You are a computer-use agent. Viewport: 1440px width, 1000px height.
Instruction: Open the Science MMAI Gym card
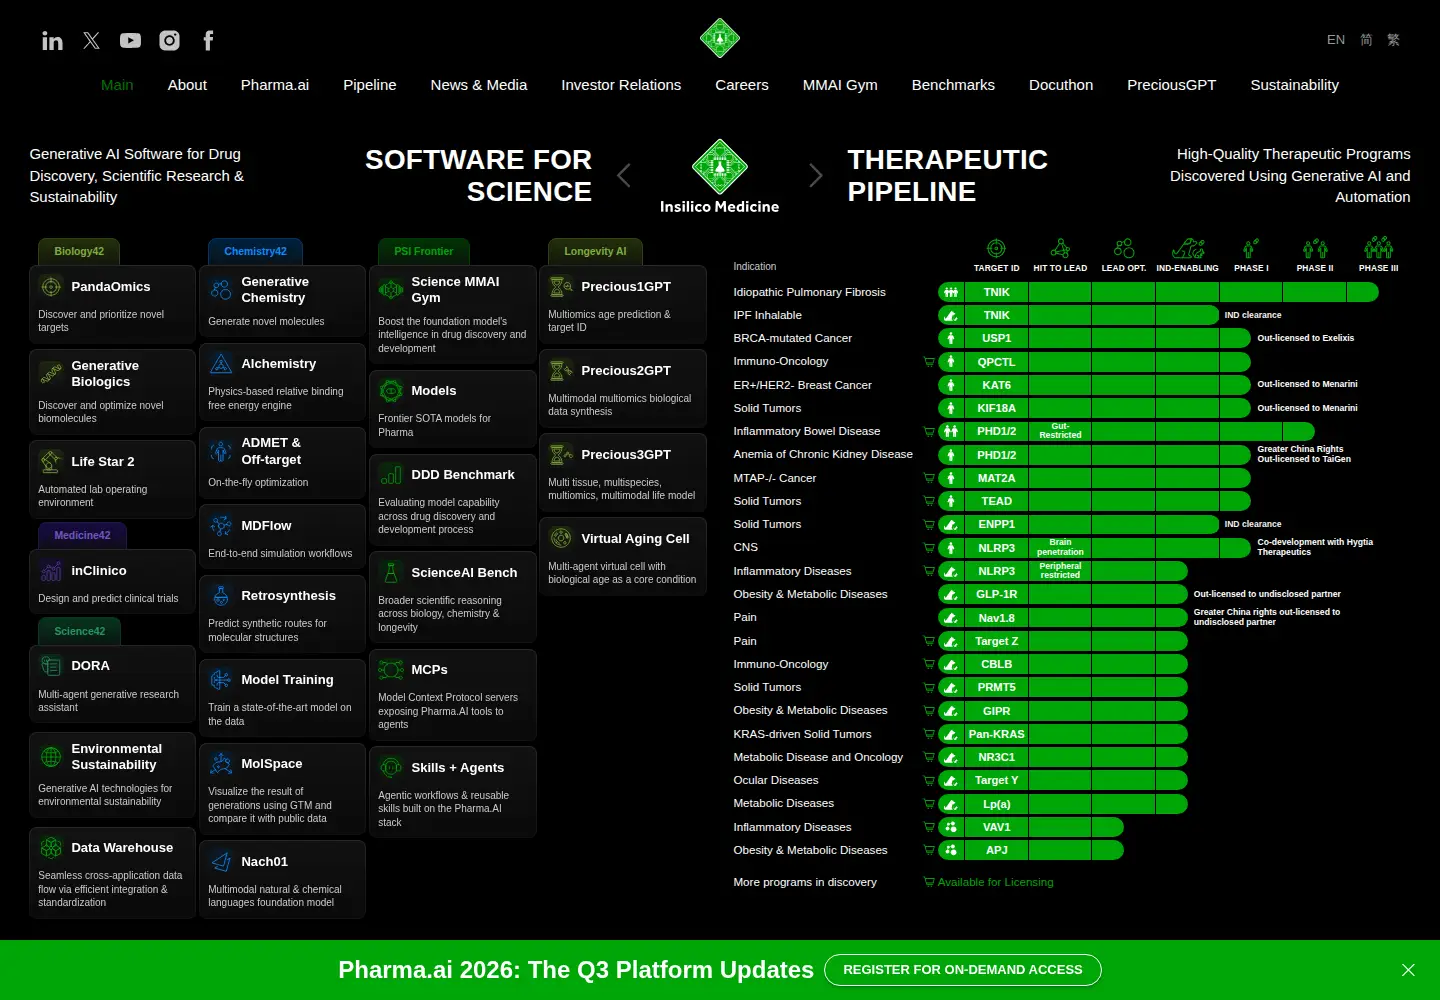[x=453, y=314]
